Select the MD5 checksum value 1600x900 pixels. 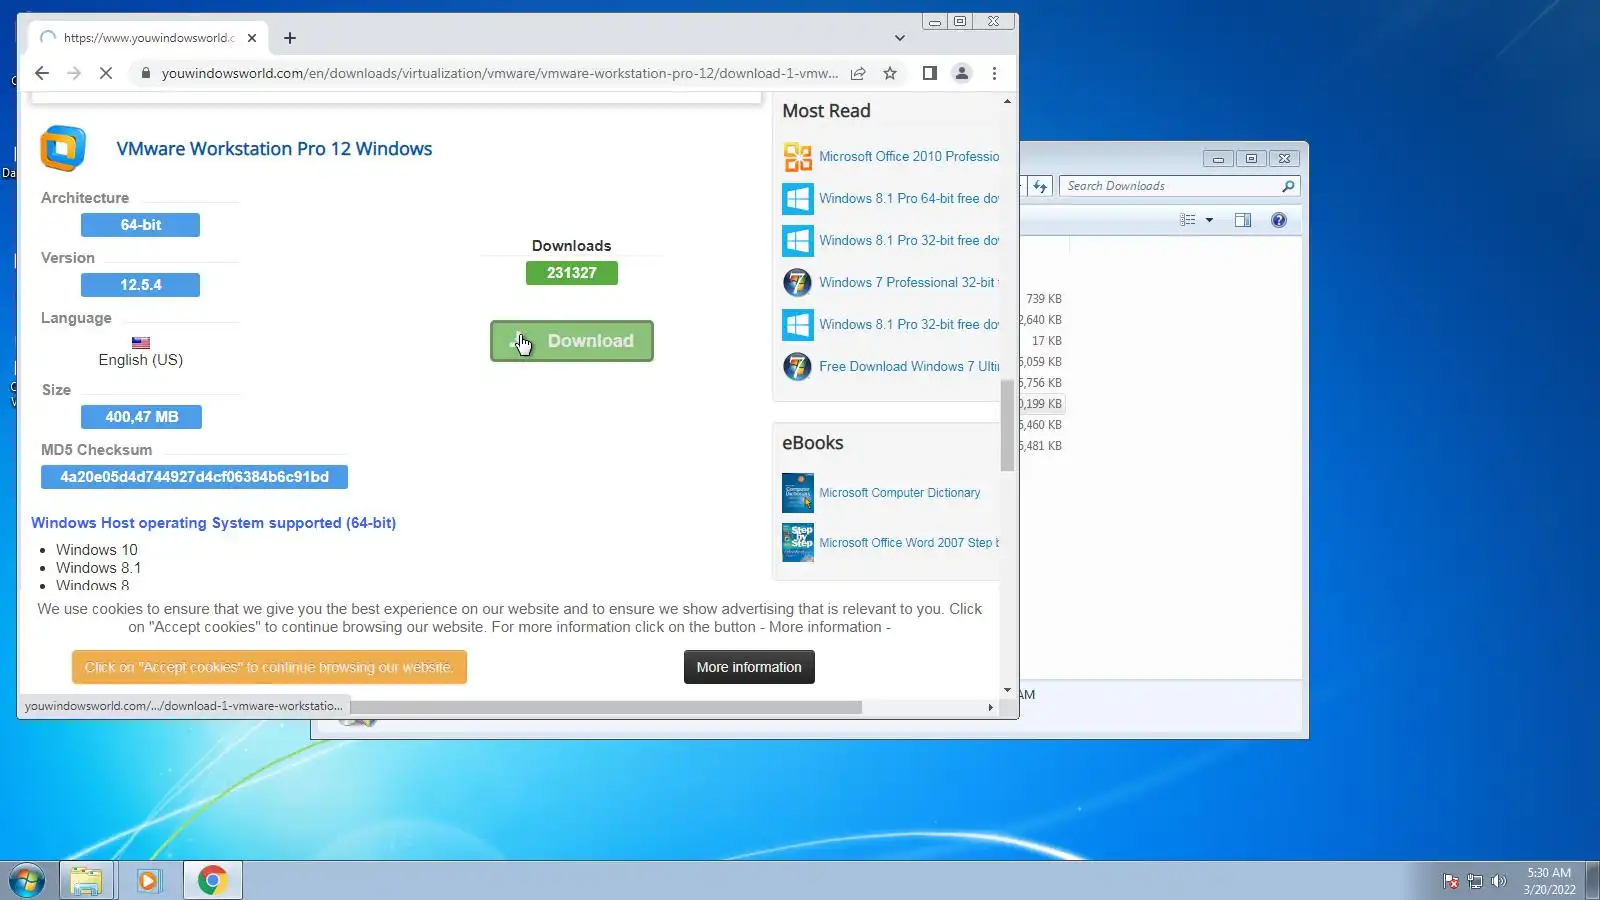coord(194,477)
